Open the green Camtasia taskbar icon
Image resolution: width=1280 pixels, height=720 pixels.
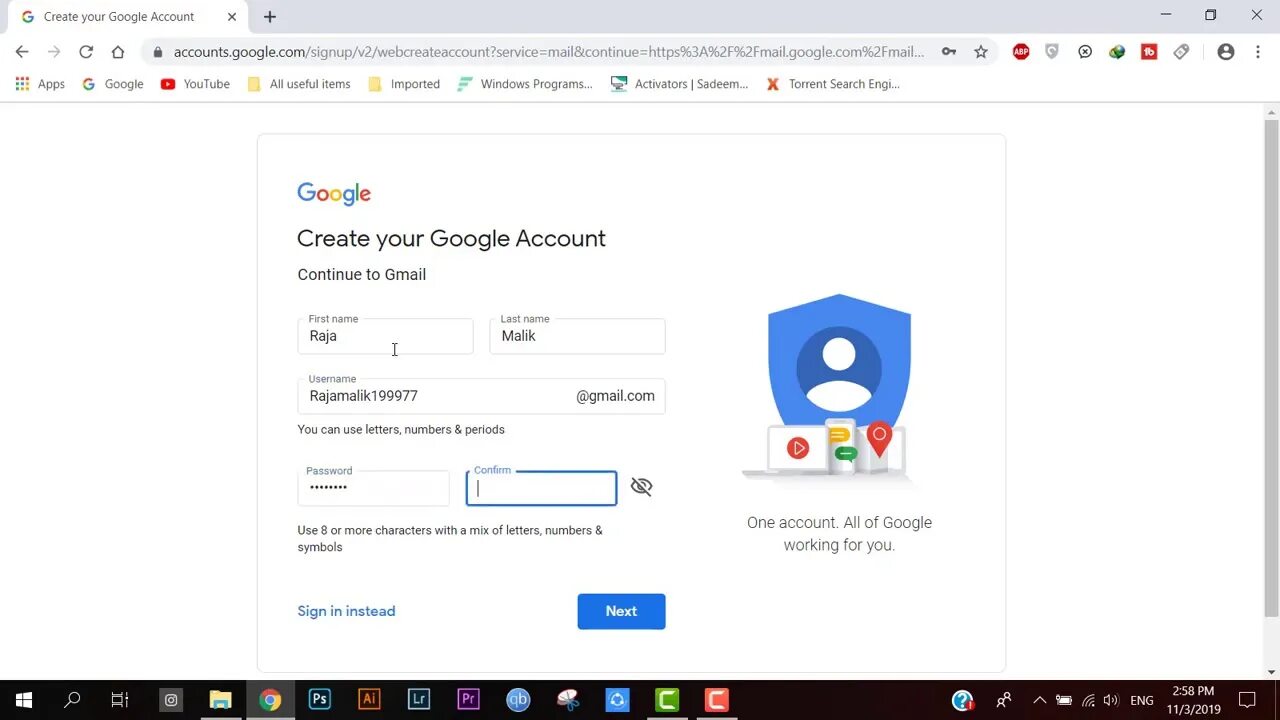click(x=667, y=700)
